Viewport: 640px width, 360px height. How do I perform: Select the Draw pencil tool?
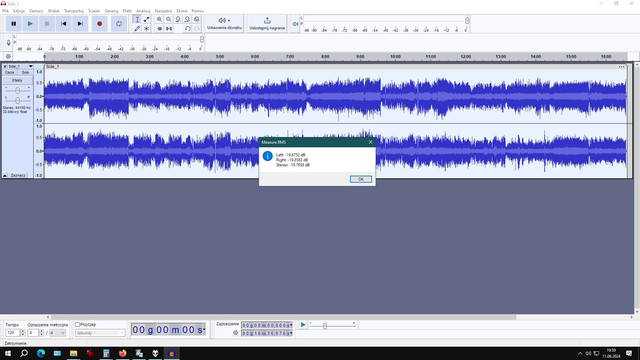coord(137,29)
